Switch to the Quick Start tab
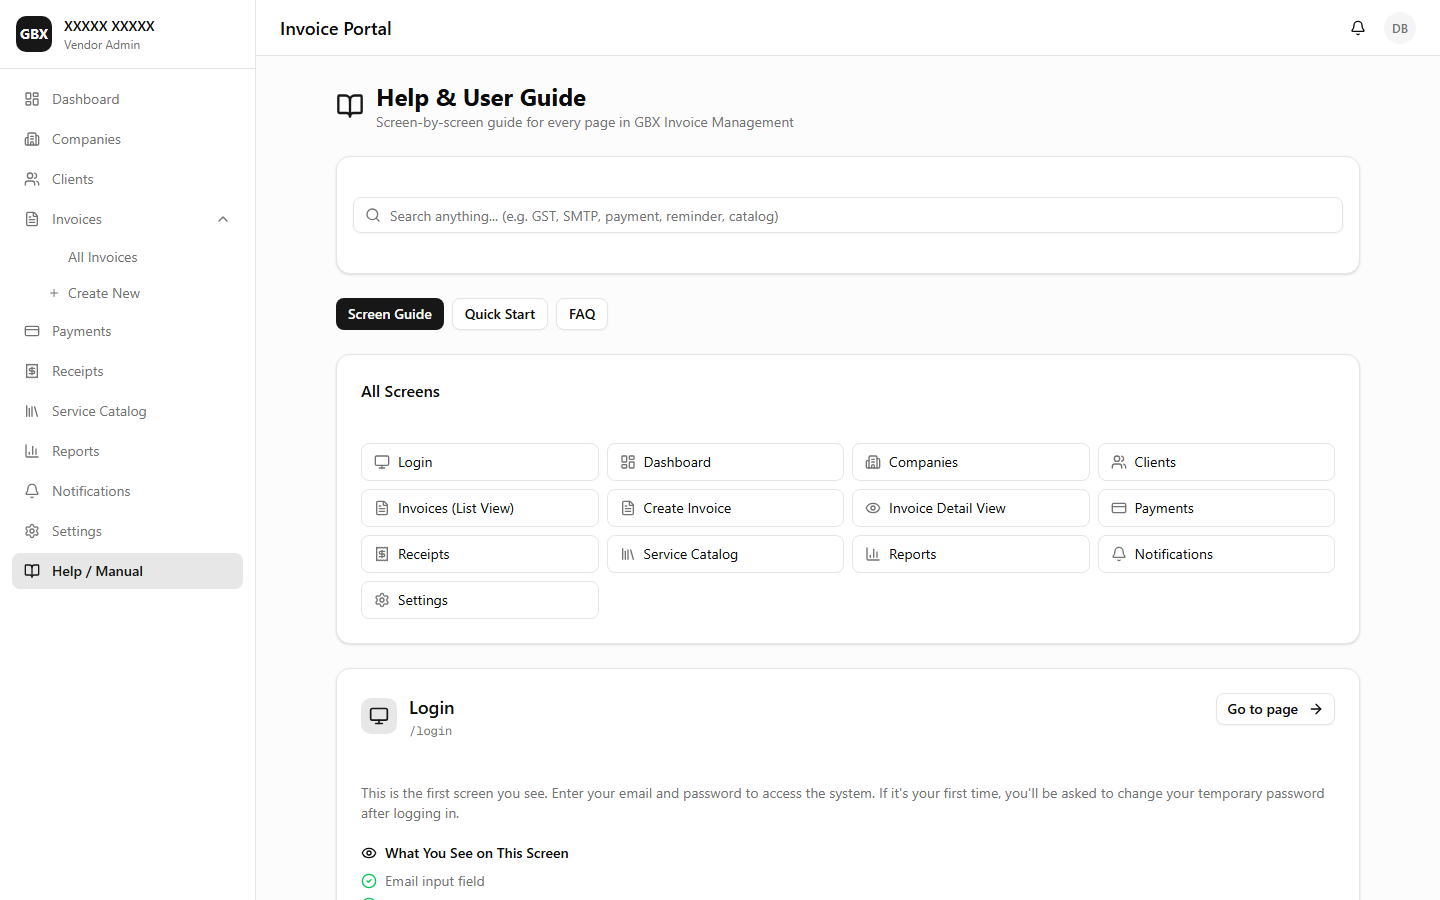The image size is (1440, 900). coord(500,314)
